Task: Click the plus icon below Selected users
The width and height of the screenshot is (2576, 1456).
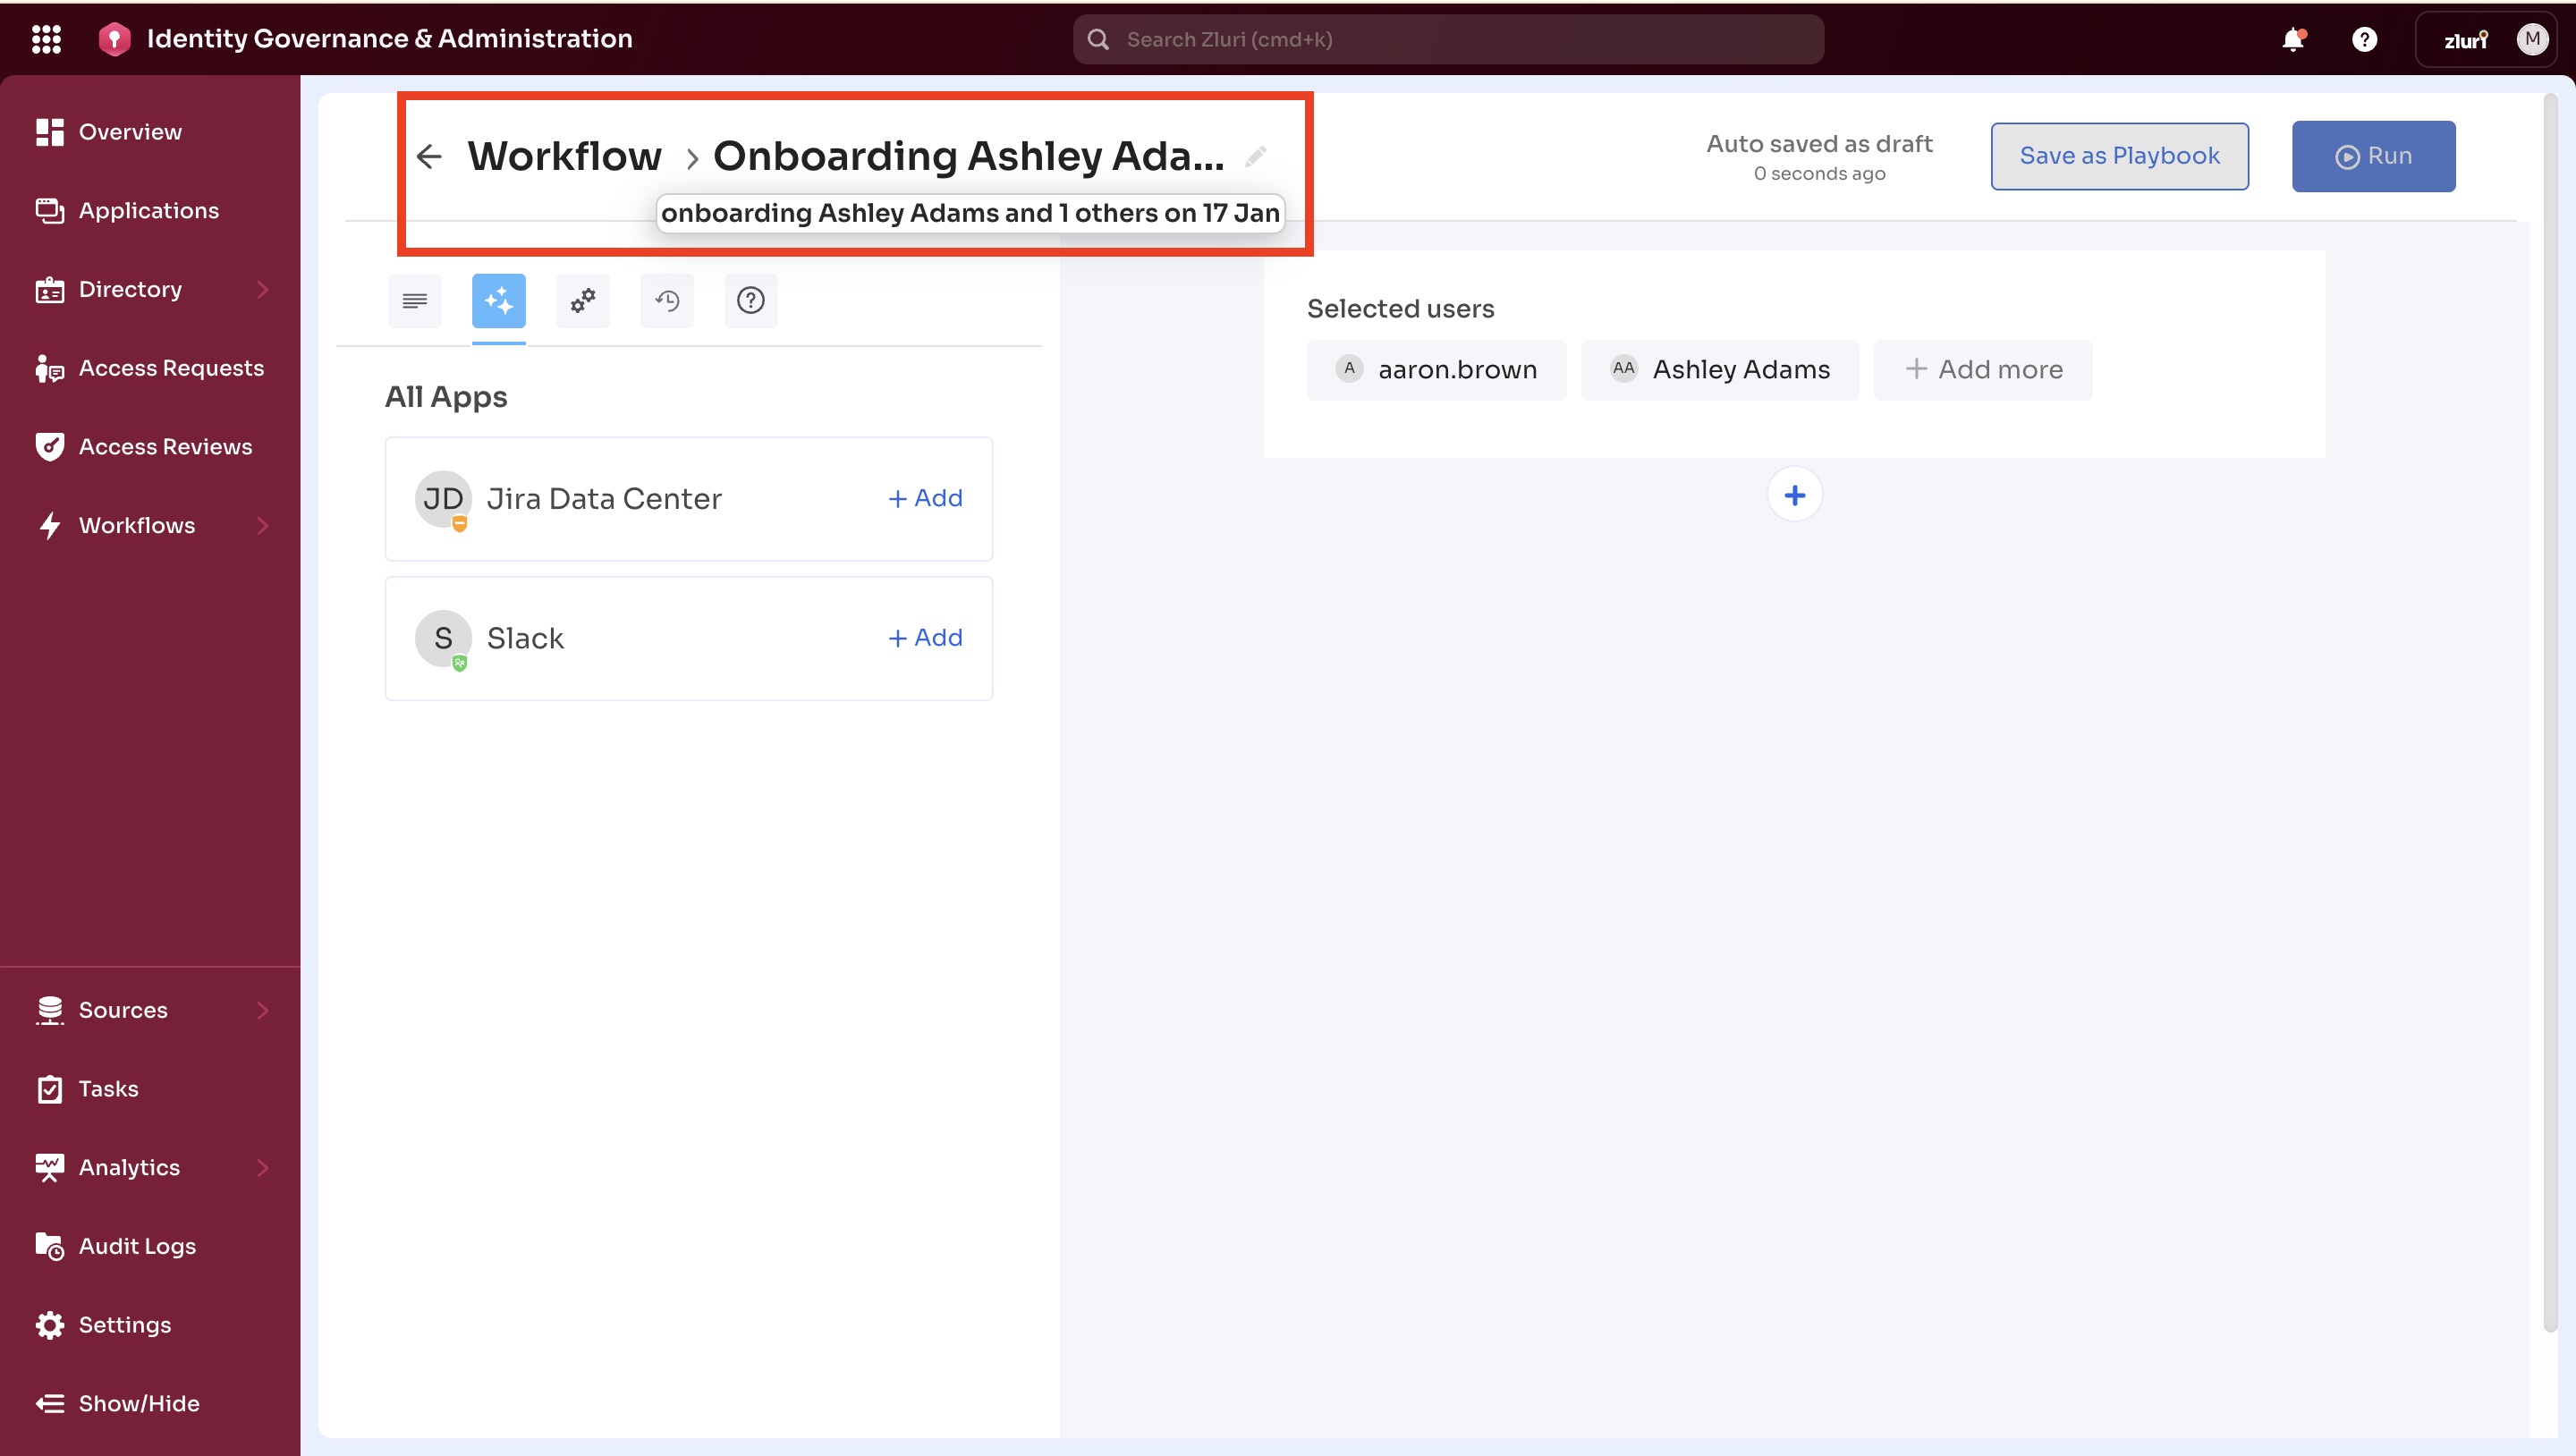Action: pyautogui.click(x=1794, y=494)
